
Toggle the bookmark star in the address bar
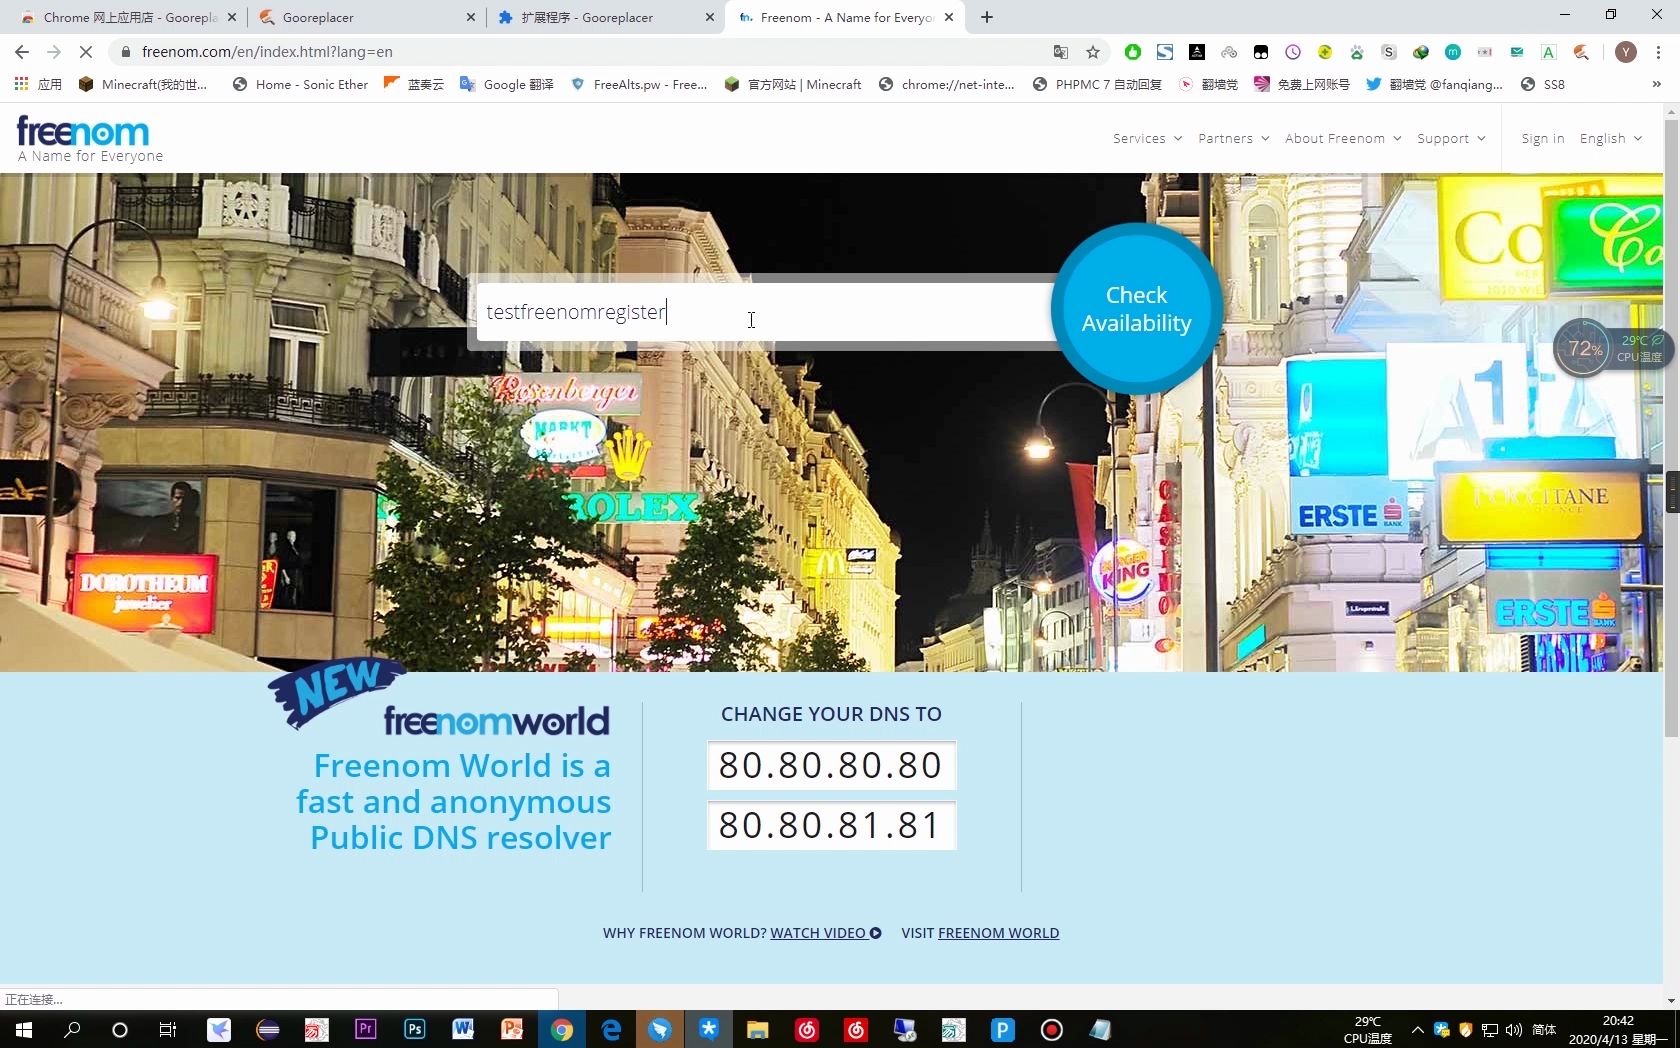click(1093, 52)
